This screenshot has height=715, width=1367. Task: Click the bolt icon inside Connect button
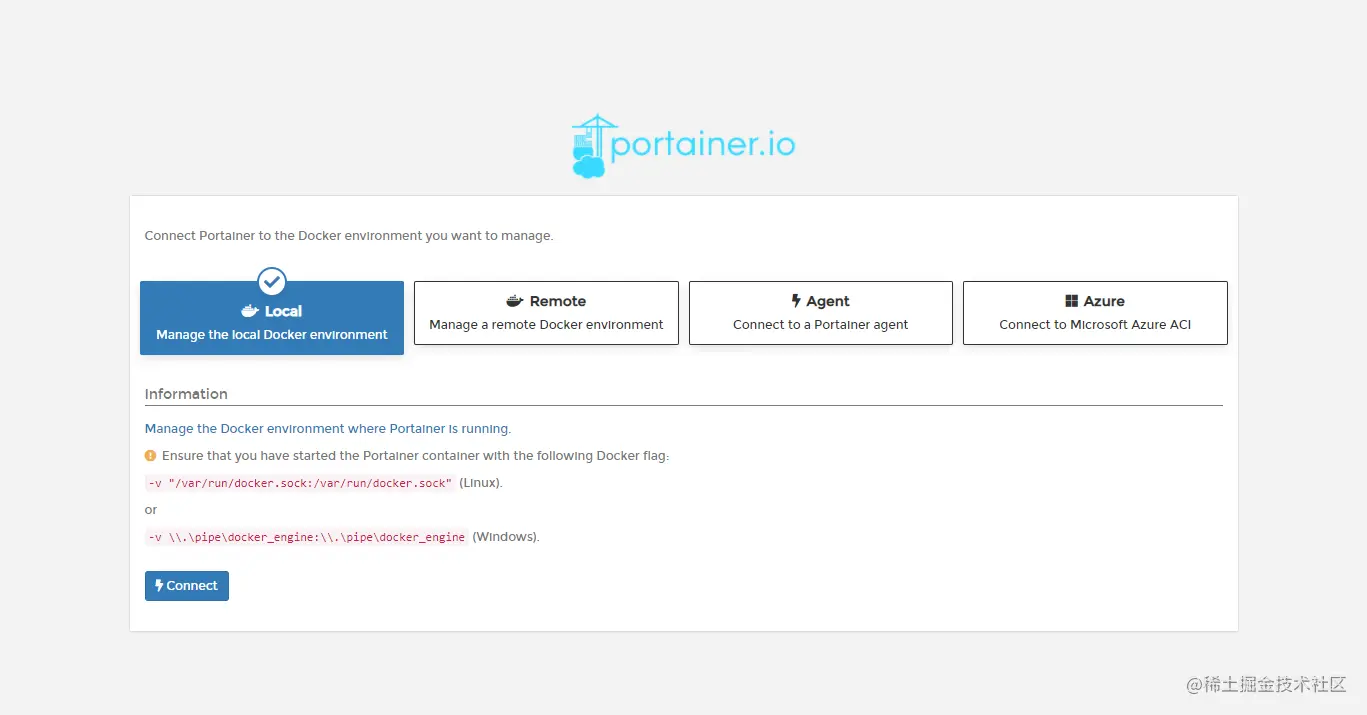pos(159,585)
